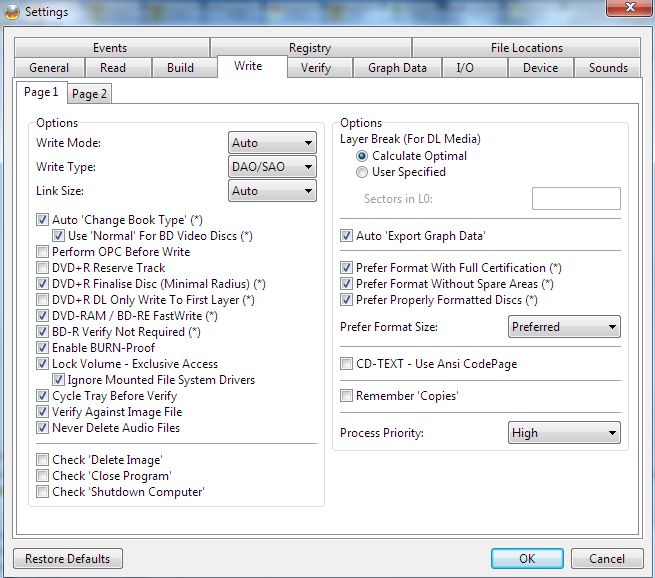Toggle Verify Against Image File
The height and width of the screenshot is (578, 655).
point(42,412)
